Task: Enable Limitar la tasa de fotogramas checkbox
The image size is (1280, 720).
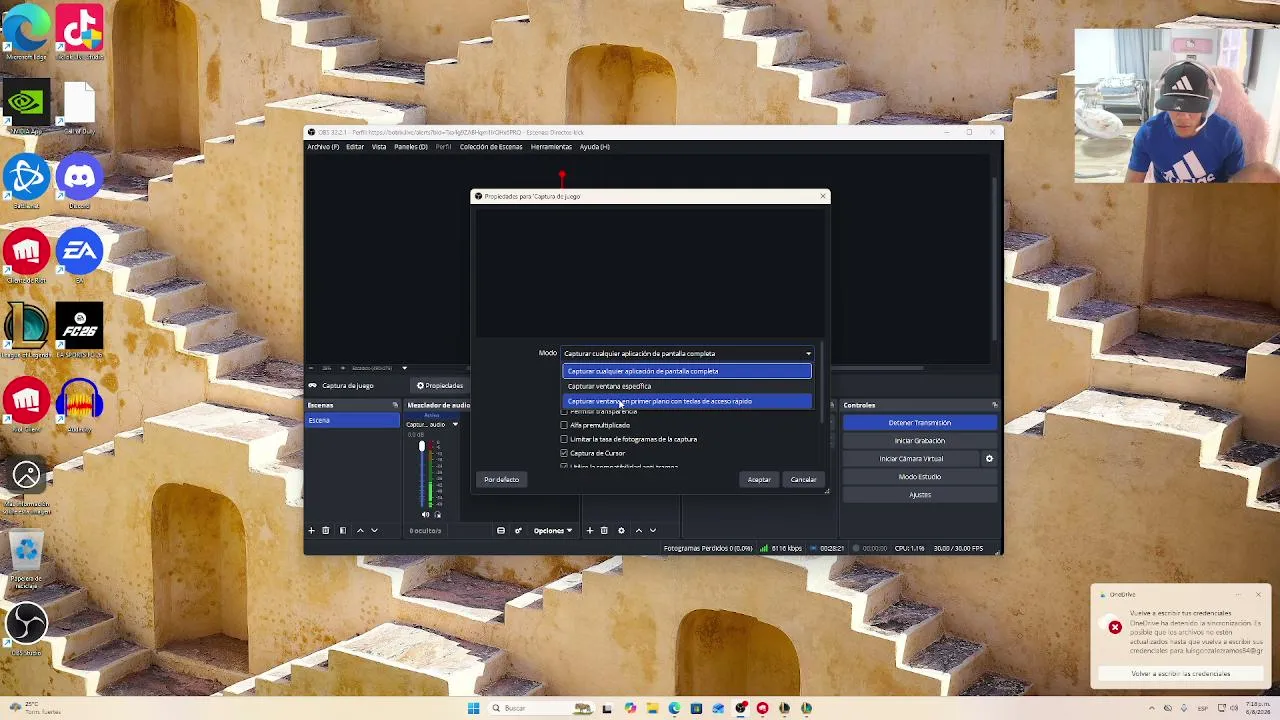Action: tap(564, 439)
